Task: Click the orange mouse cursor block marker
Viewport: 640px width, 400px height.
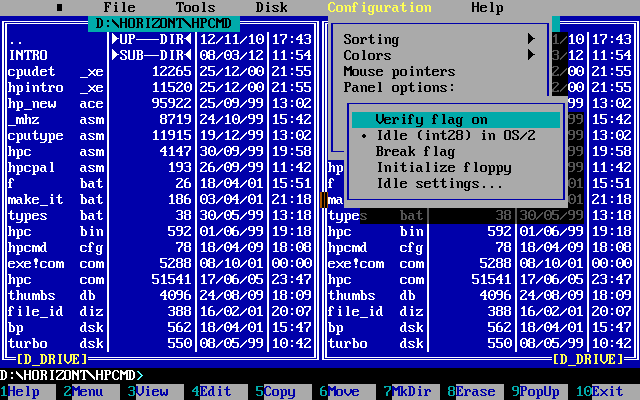Action: [x=324, y=200]
